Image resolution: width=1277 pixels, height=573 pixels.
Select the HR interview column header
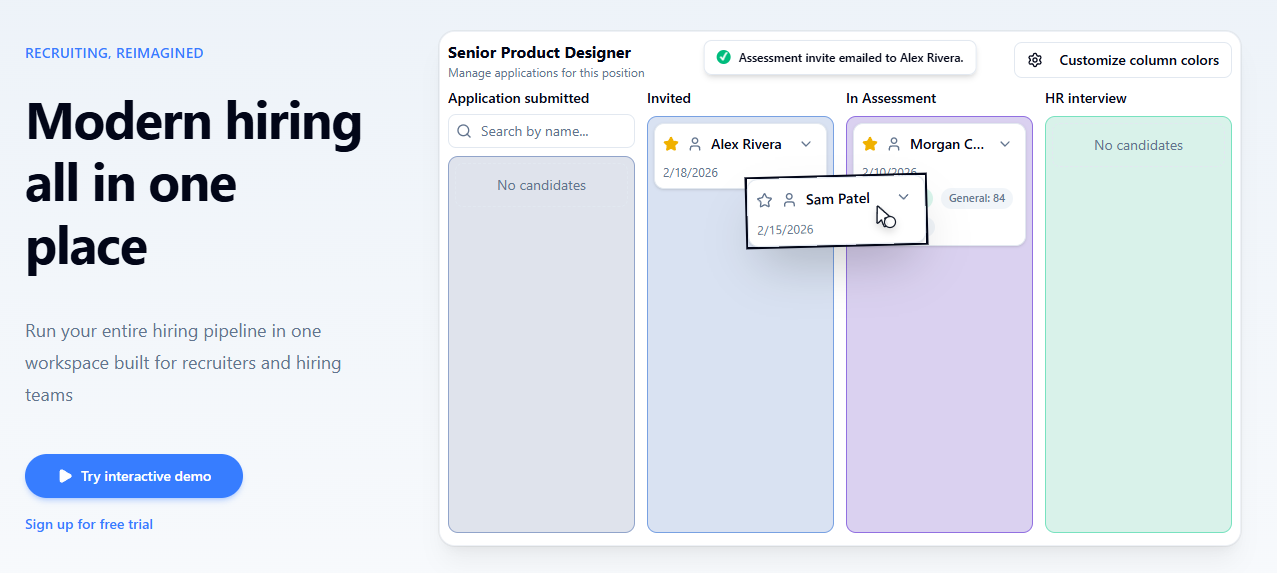coord(1086,98)
